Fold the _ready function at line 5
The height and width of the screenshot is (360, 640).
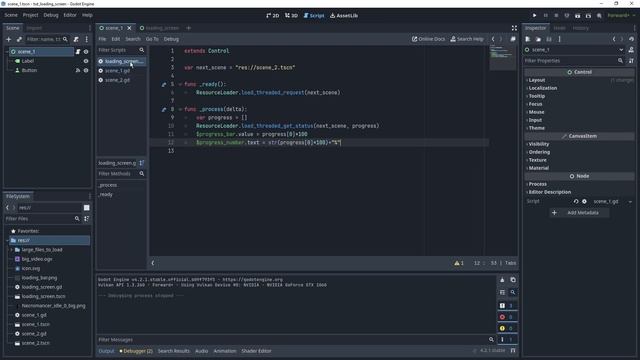[x=180, y=84]
